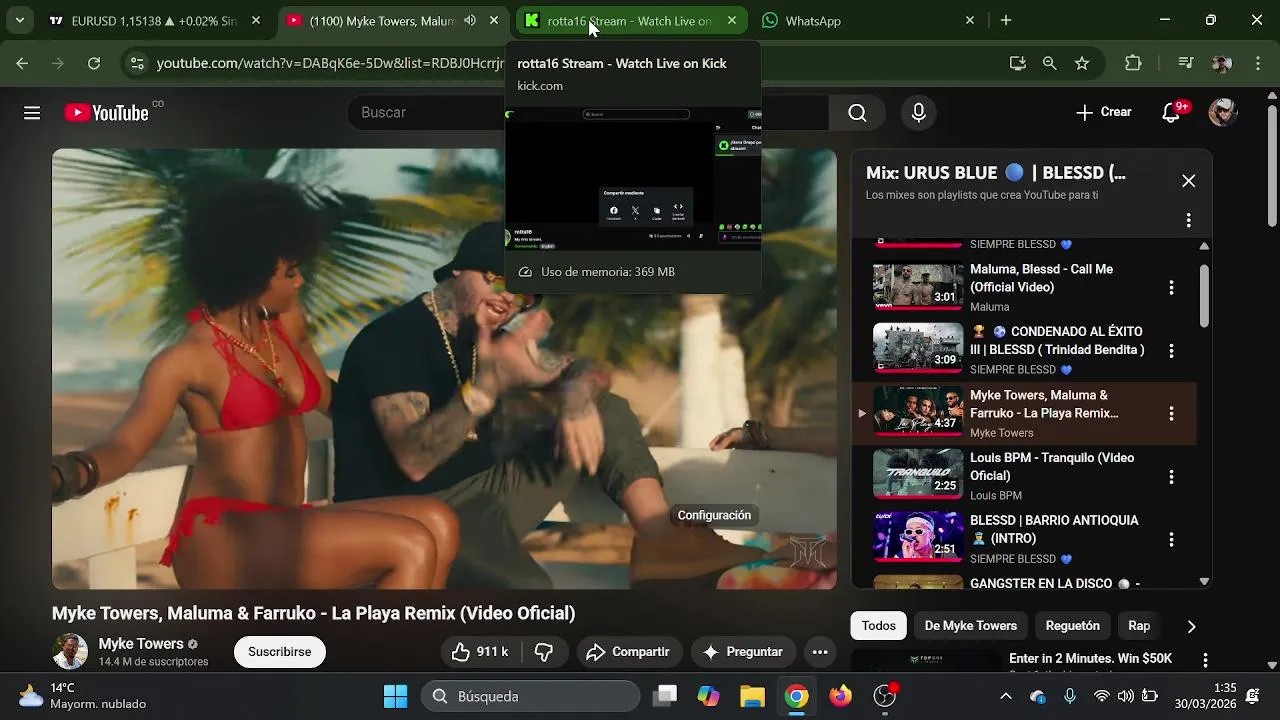Viewport: 1280px width, 720px height.
Task: Switch to the EURUSD tab
Action: click(155, 20)
